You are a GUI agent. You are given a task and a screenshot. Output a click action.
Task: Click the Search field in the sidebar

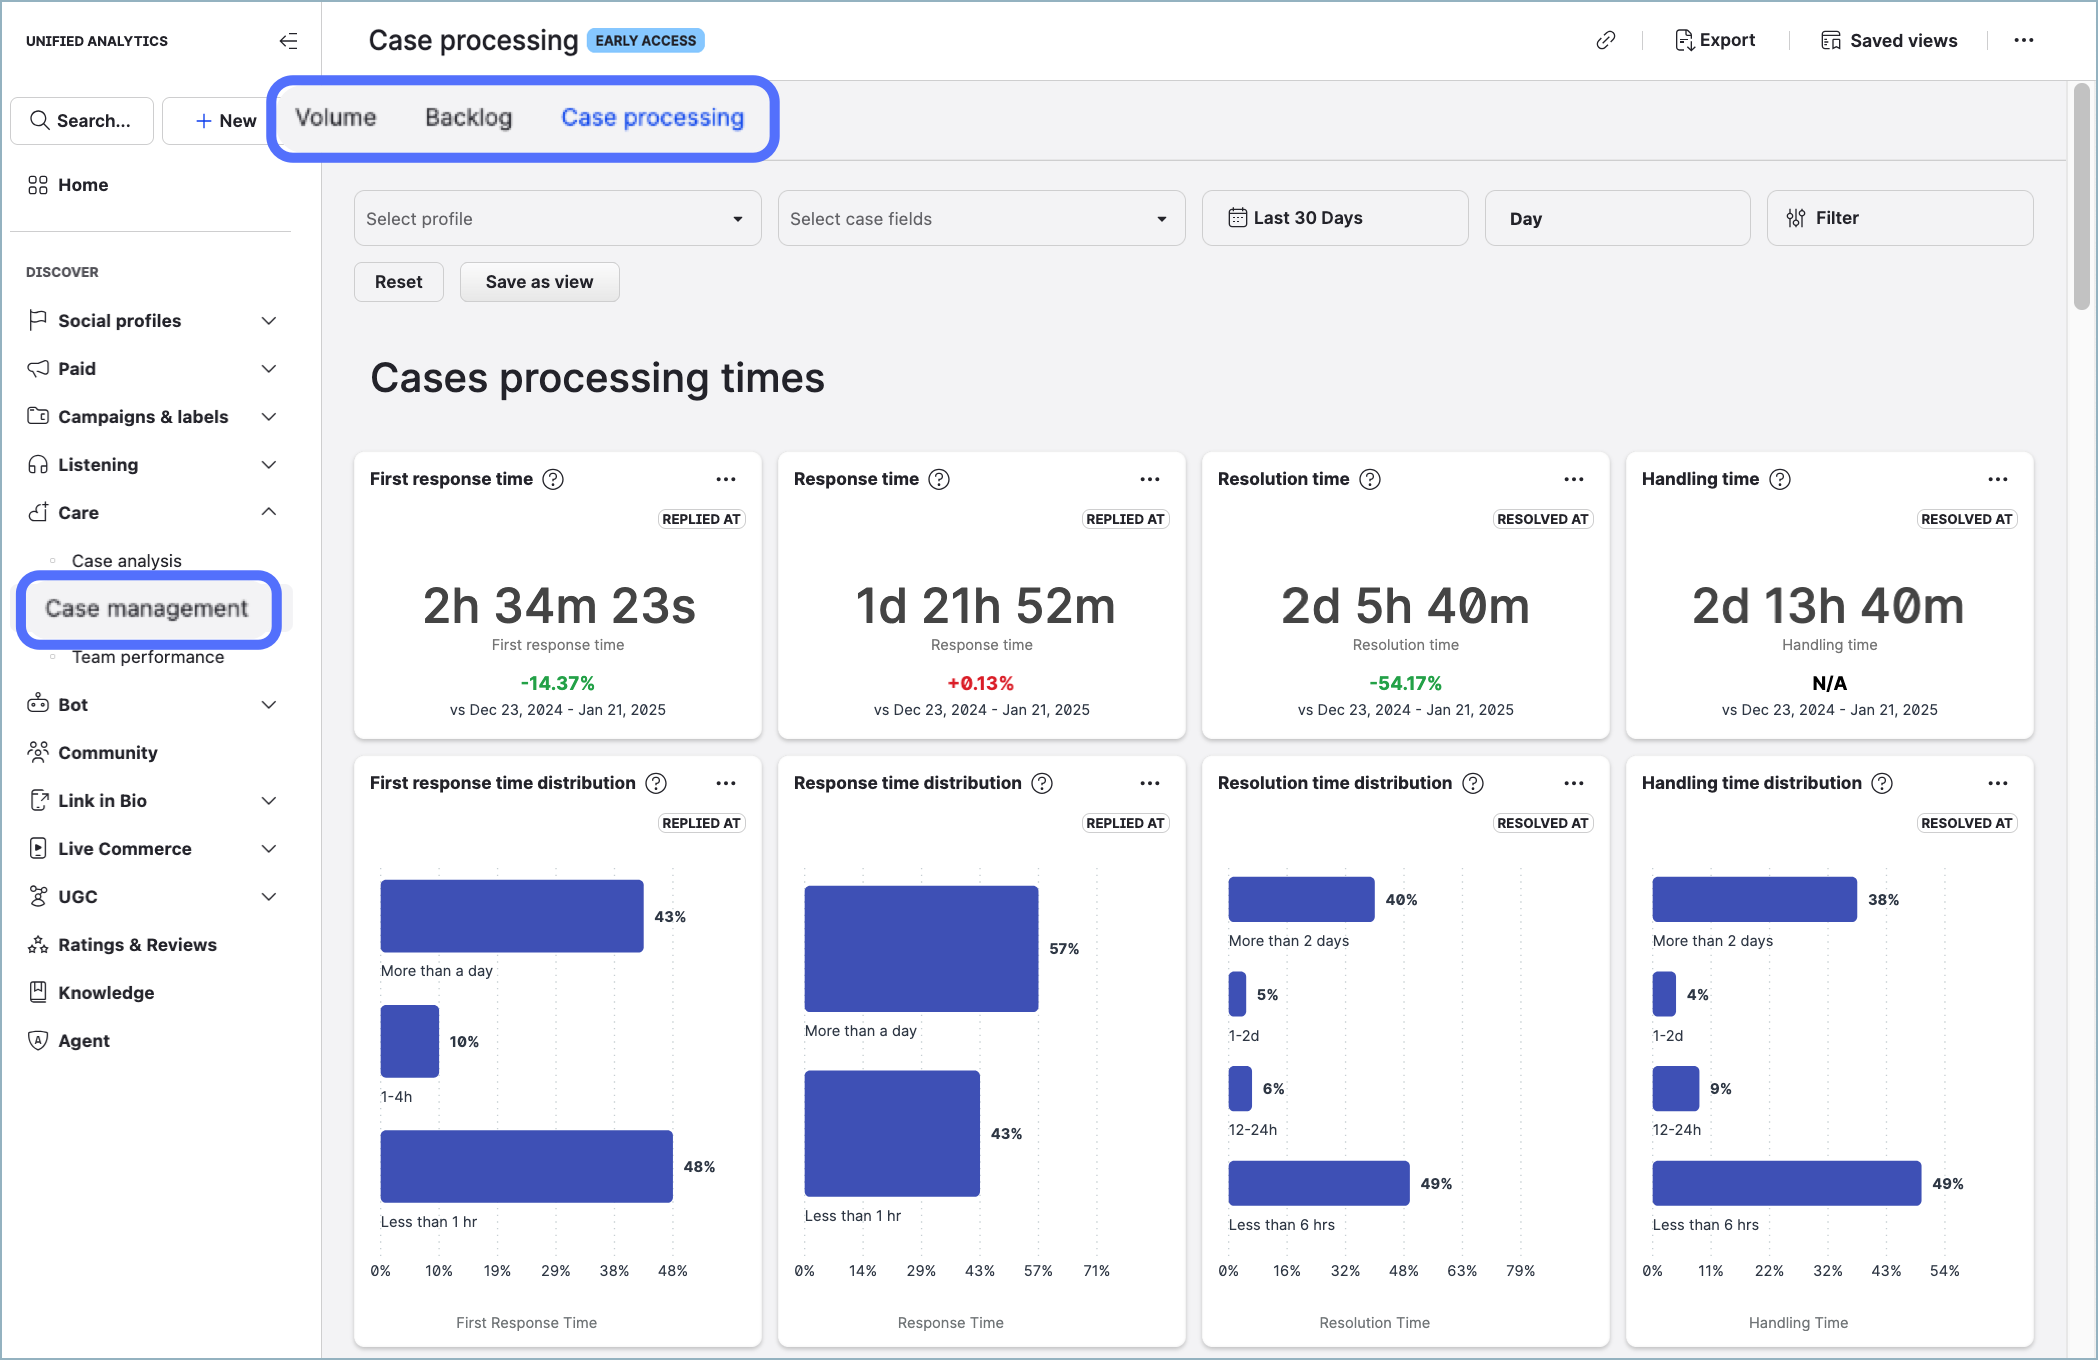tap(82, 121)
